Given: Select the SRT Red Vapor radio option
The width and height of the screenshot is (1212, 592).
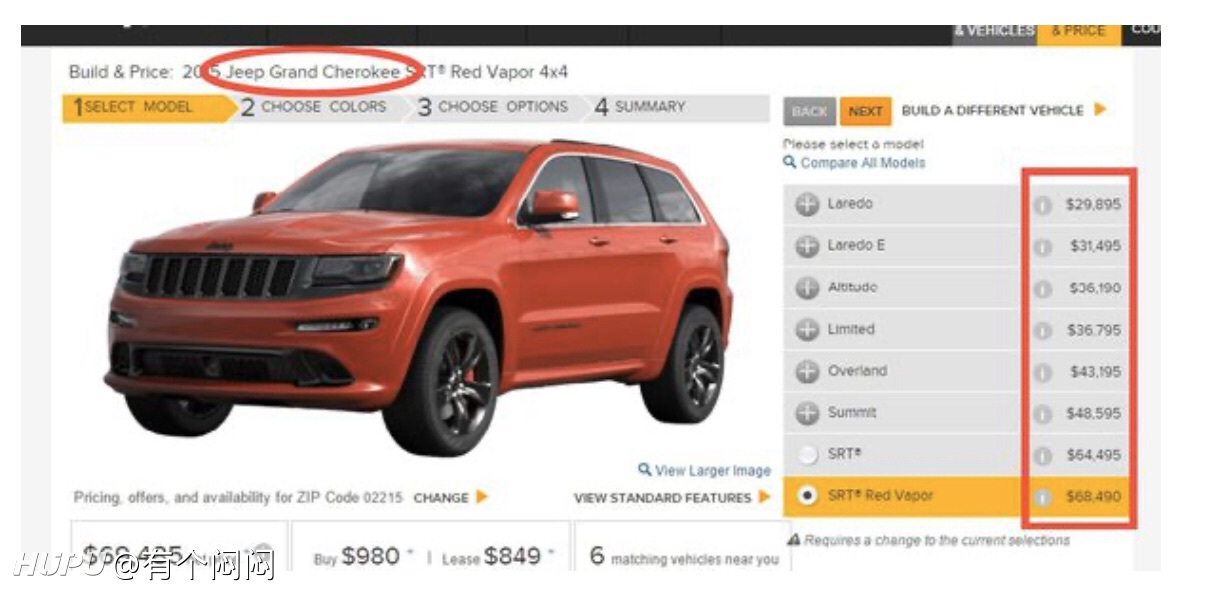Looking at the screenshot, I should point(807,496).
